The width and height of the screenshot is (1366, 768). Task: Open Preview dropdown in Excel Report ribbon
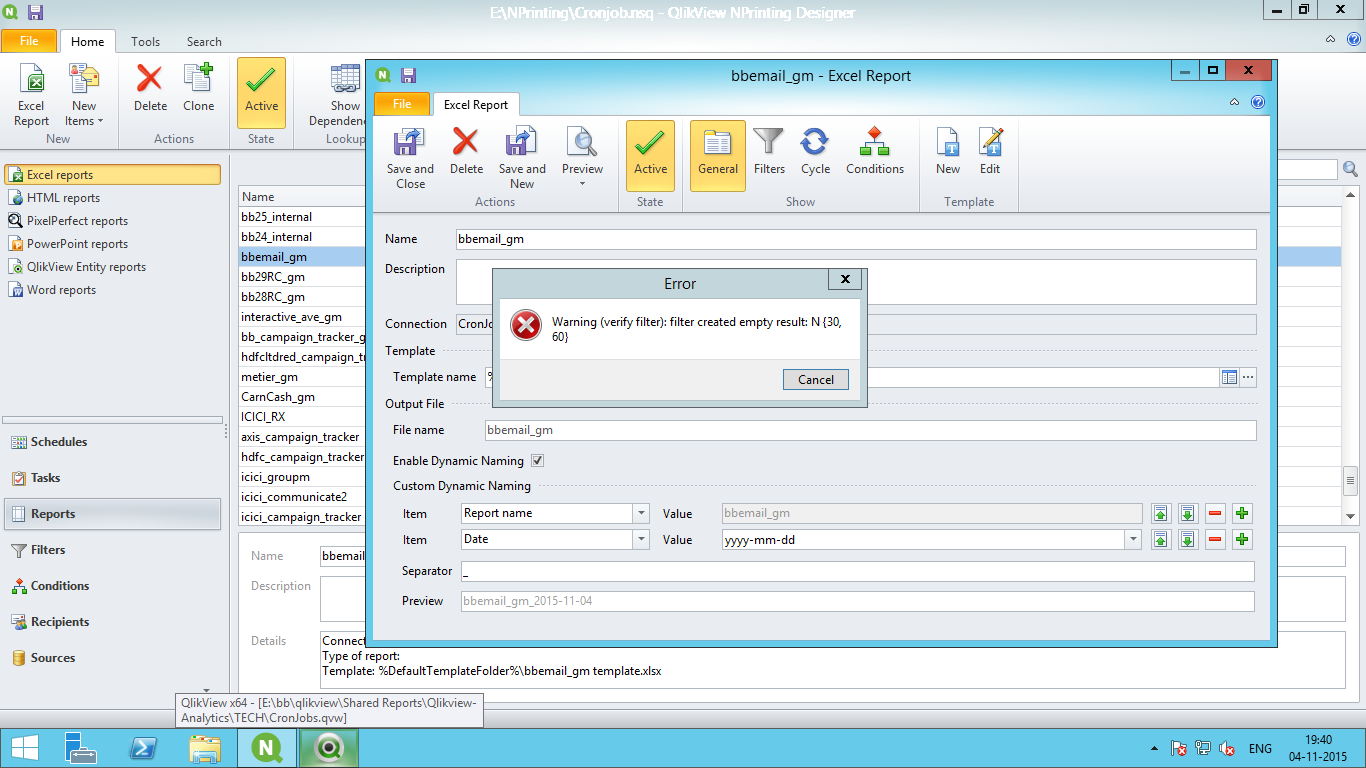click(582, 158)
